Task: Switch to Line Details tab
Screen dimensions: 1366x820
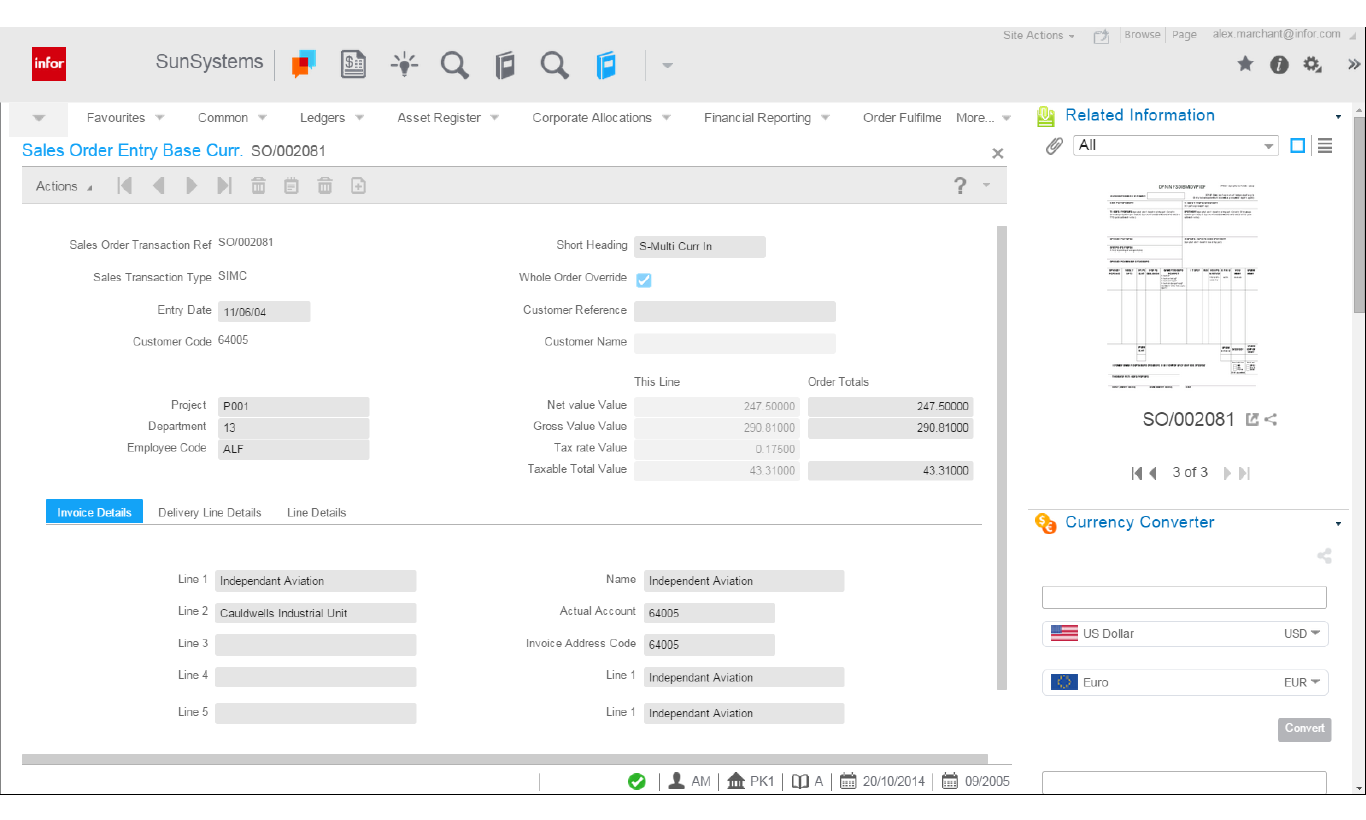Action: [x=317, y=512]
